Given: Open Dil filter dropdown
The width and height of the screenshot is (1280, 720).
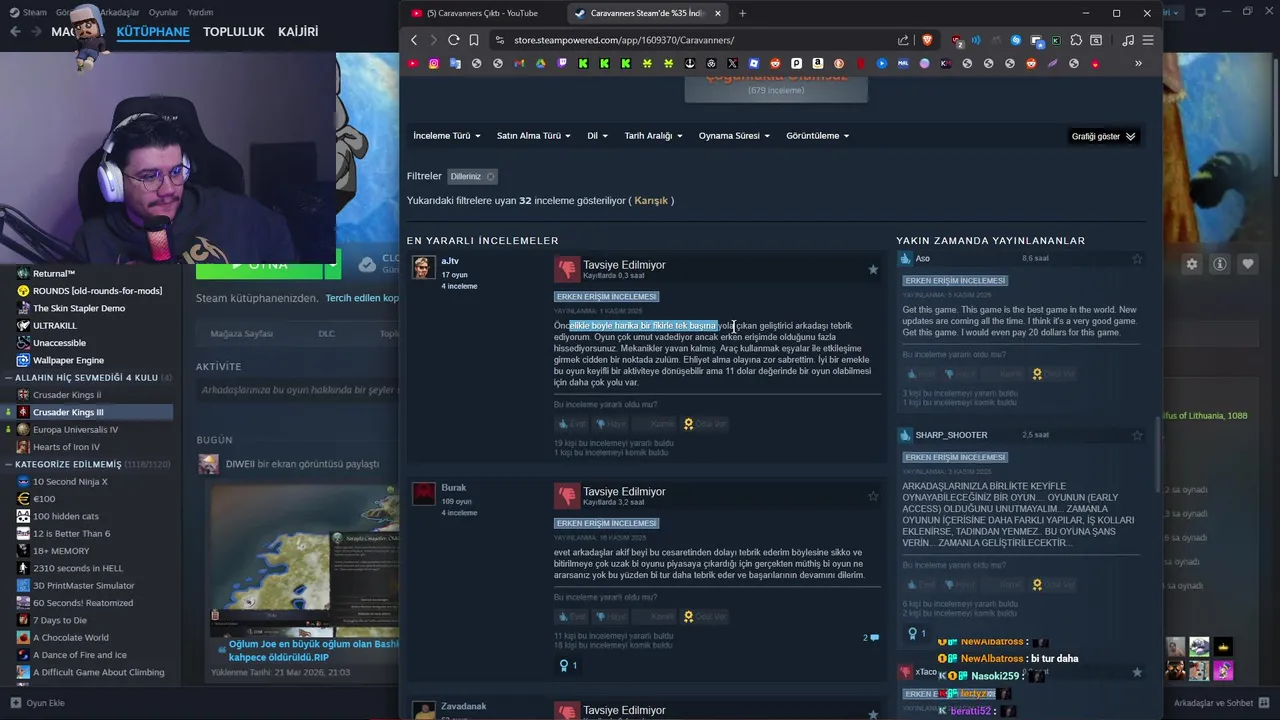Looking at the screenshot, I should (597, 136).
